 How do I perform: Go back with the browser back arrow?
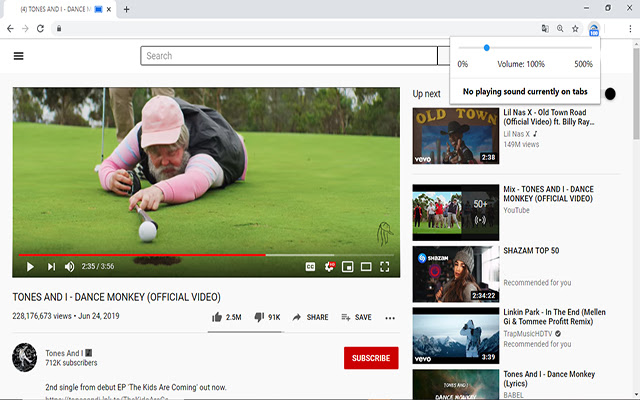click(10, 29)
